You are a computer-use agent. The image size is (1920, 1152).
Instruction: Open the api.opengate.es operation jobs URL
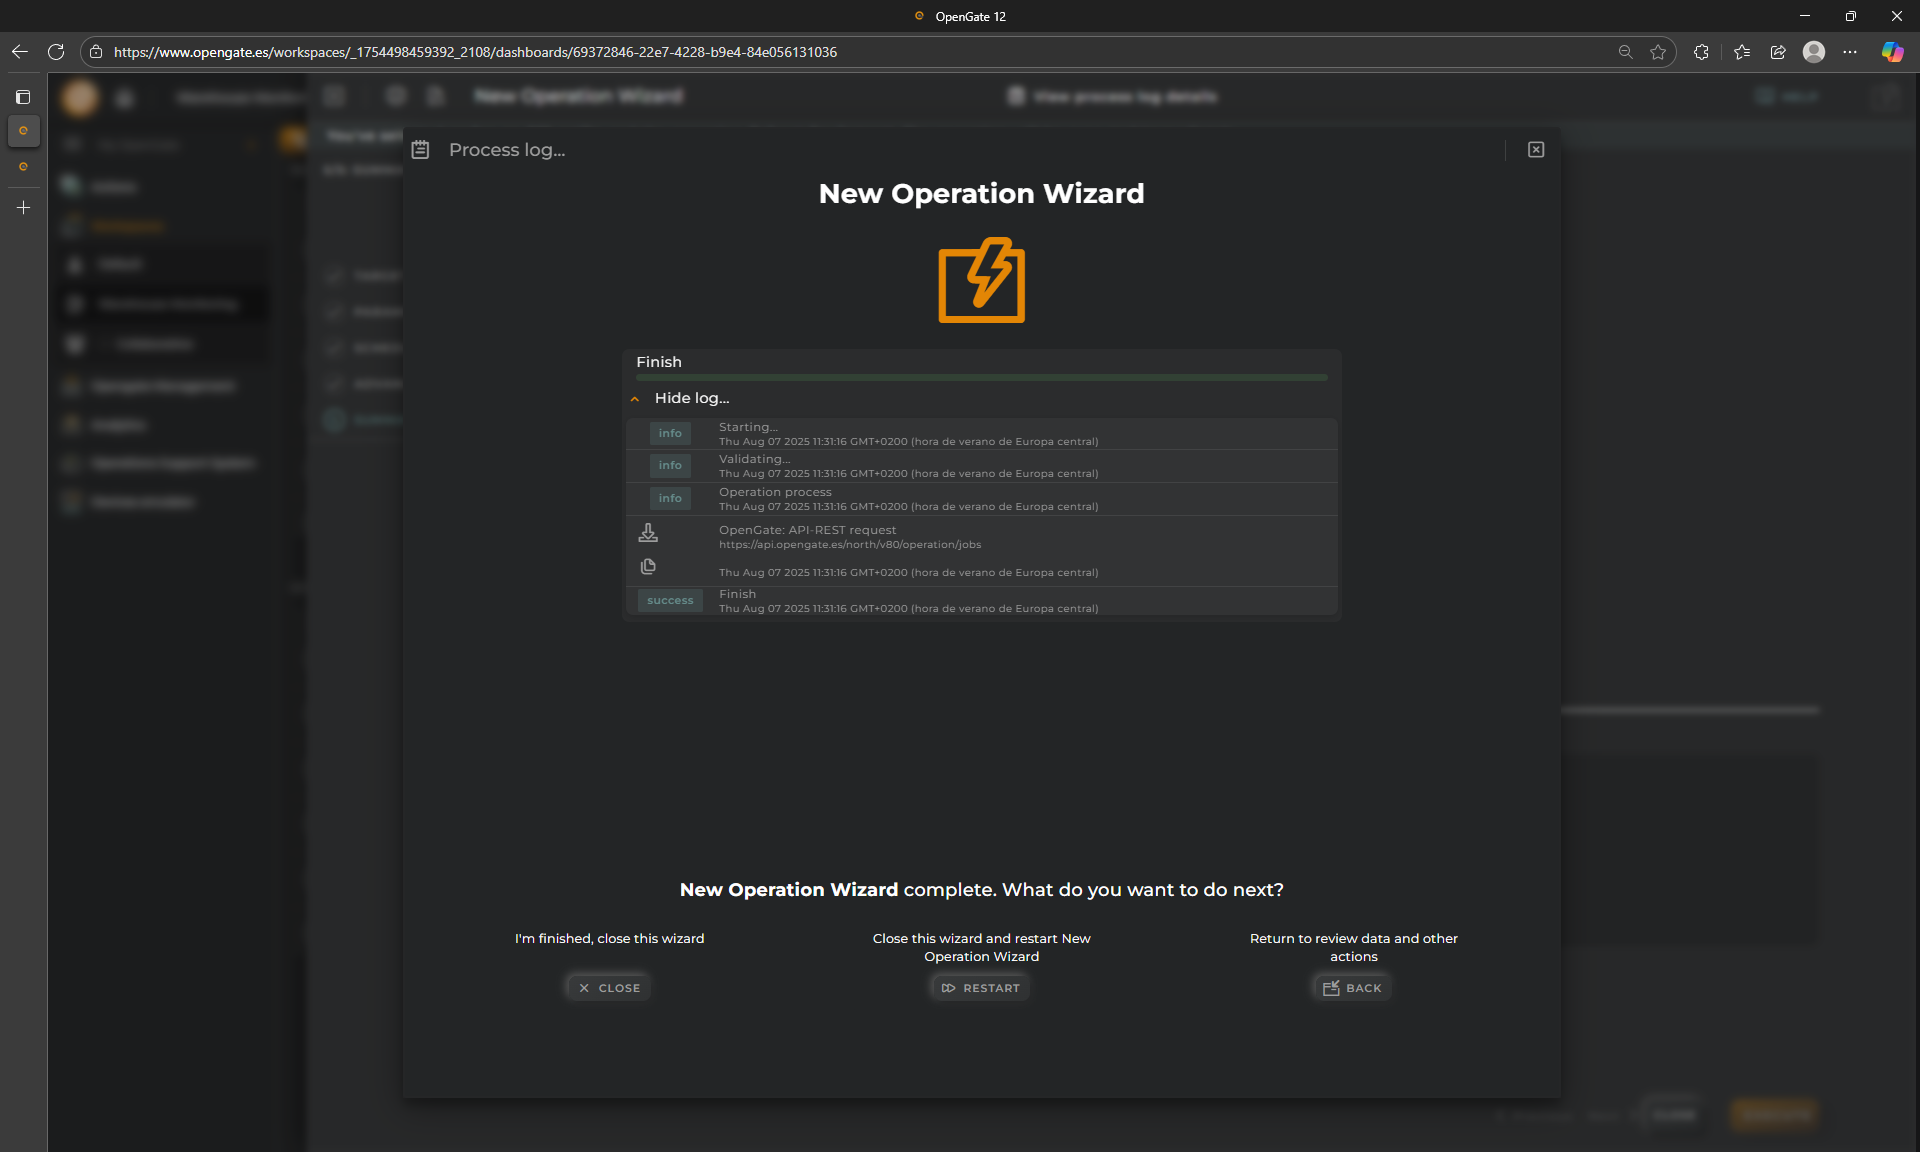[x=849, y=545]
